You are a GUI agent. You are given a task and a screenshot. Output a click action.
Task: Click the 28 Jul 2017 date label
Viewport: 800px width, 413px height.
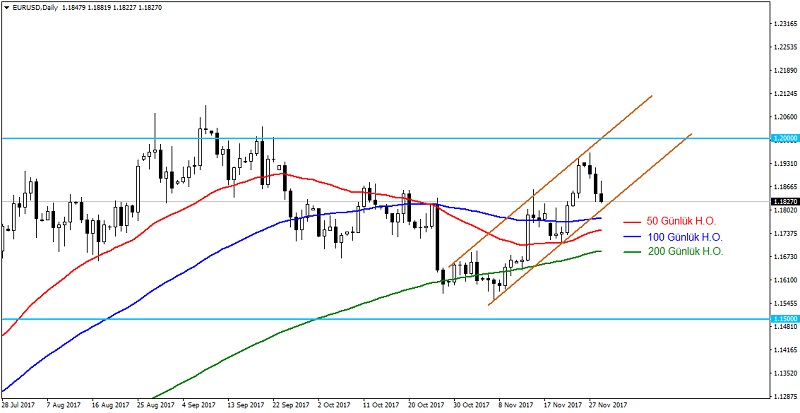(x=19, y=406)
